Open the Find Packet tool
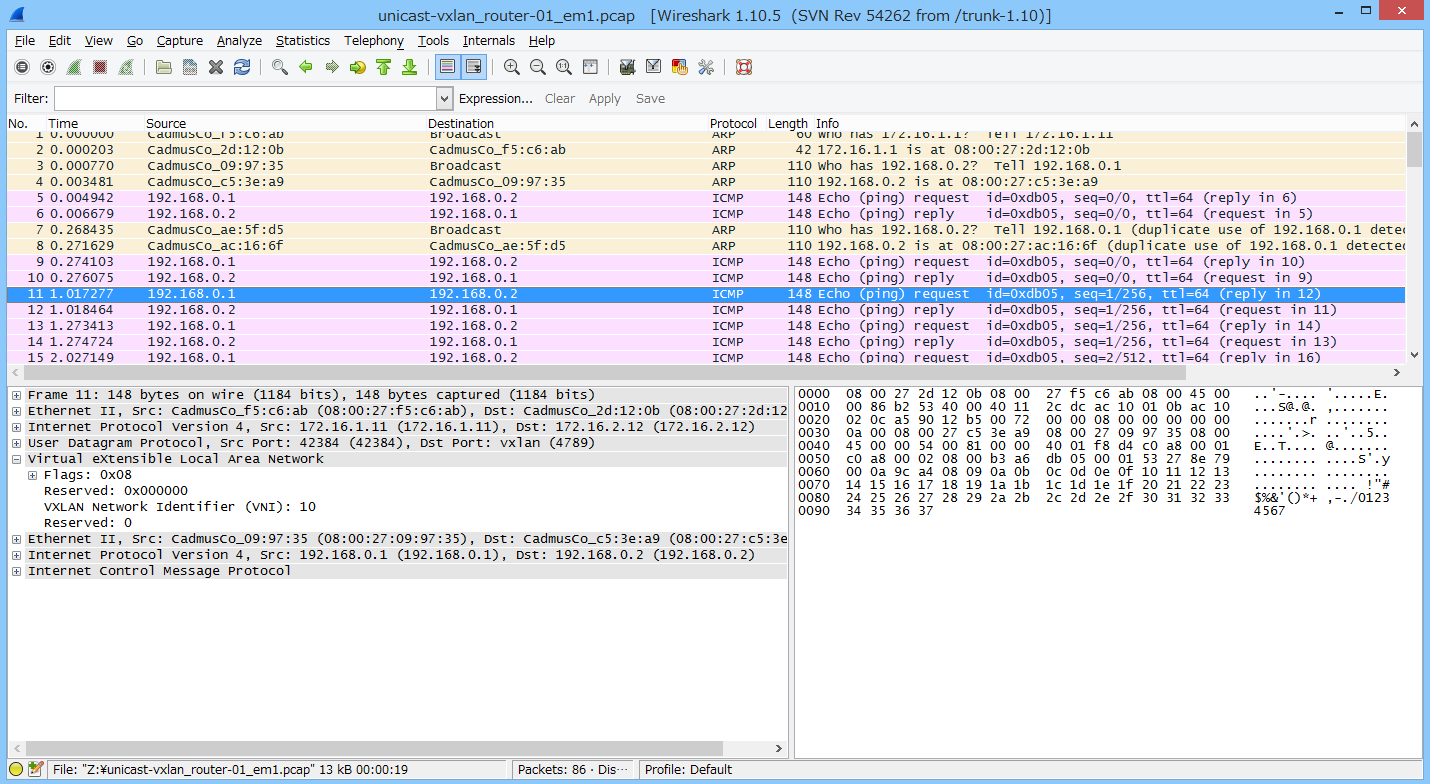The height and width of the screenshot is (784, 1430). 279,67
